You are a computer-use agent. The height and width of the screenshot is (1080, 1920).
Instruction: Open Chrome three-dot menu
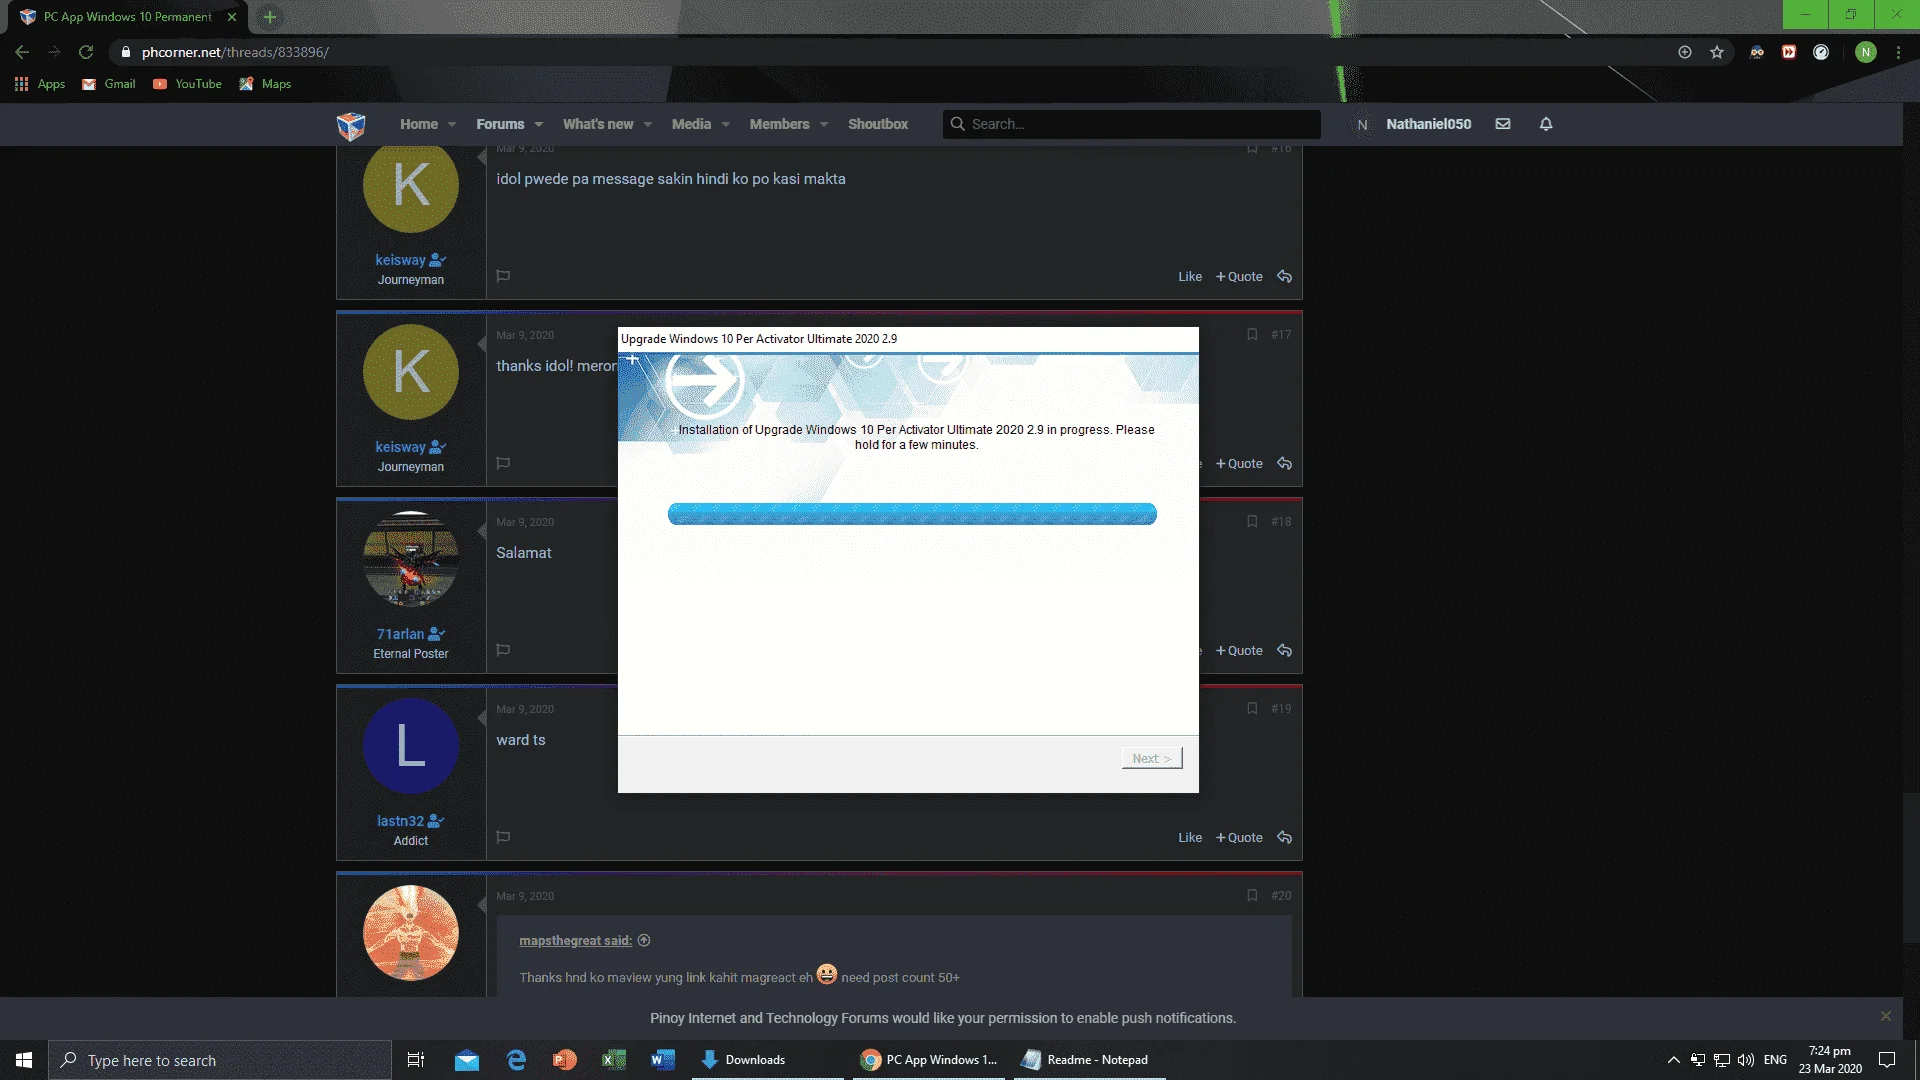click(x=1898, y=52)
